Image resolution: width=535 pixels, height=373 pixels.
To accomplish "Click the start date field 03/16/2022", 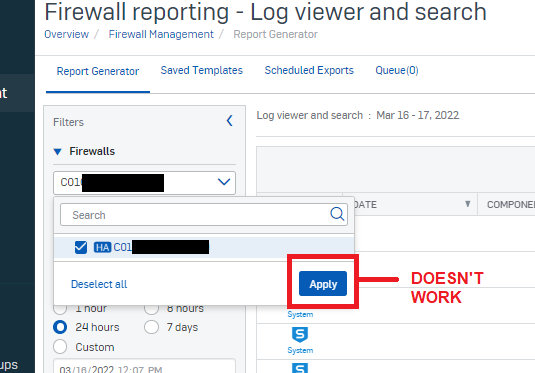I will (x=144, y=366).
